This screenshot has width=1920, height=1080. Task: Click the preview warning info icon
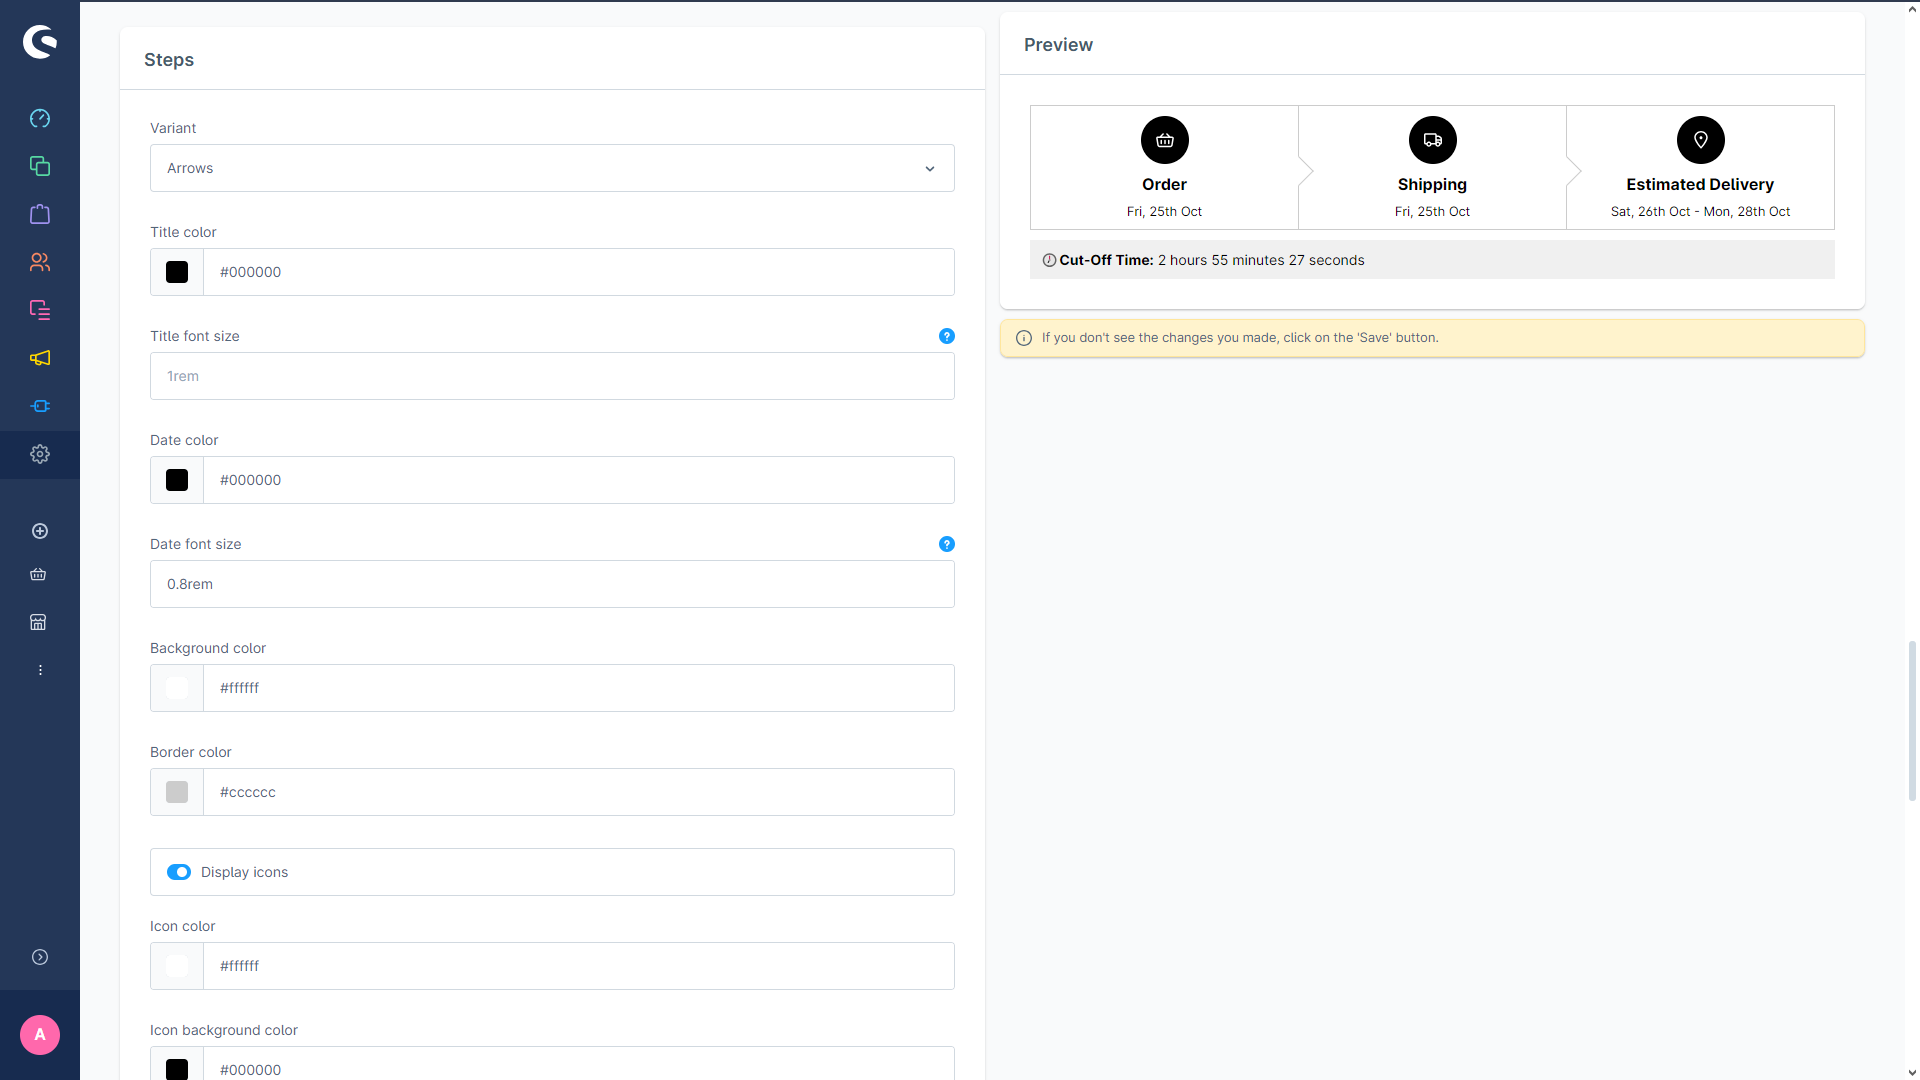pyautogui.click(x=1025, y=338)
